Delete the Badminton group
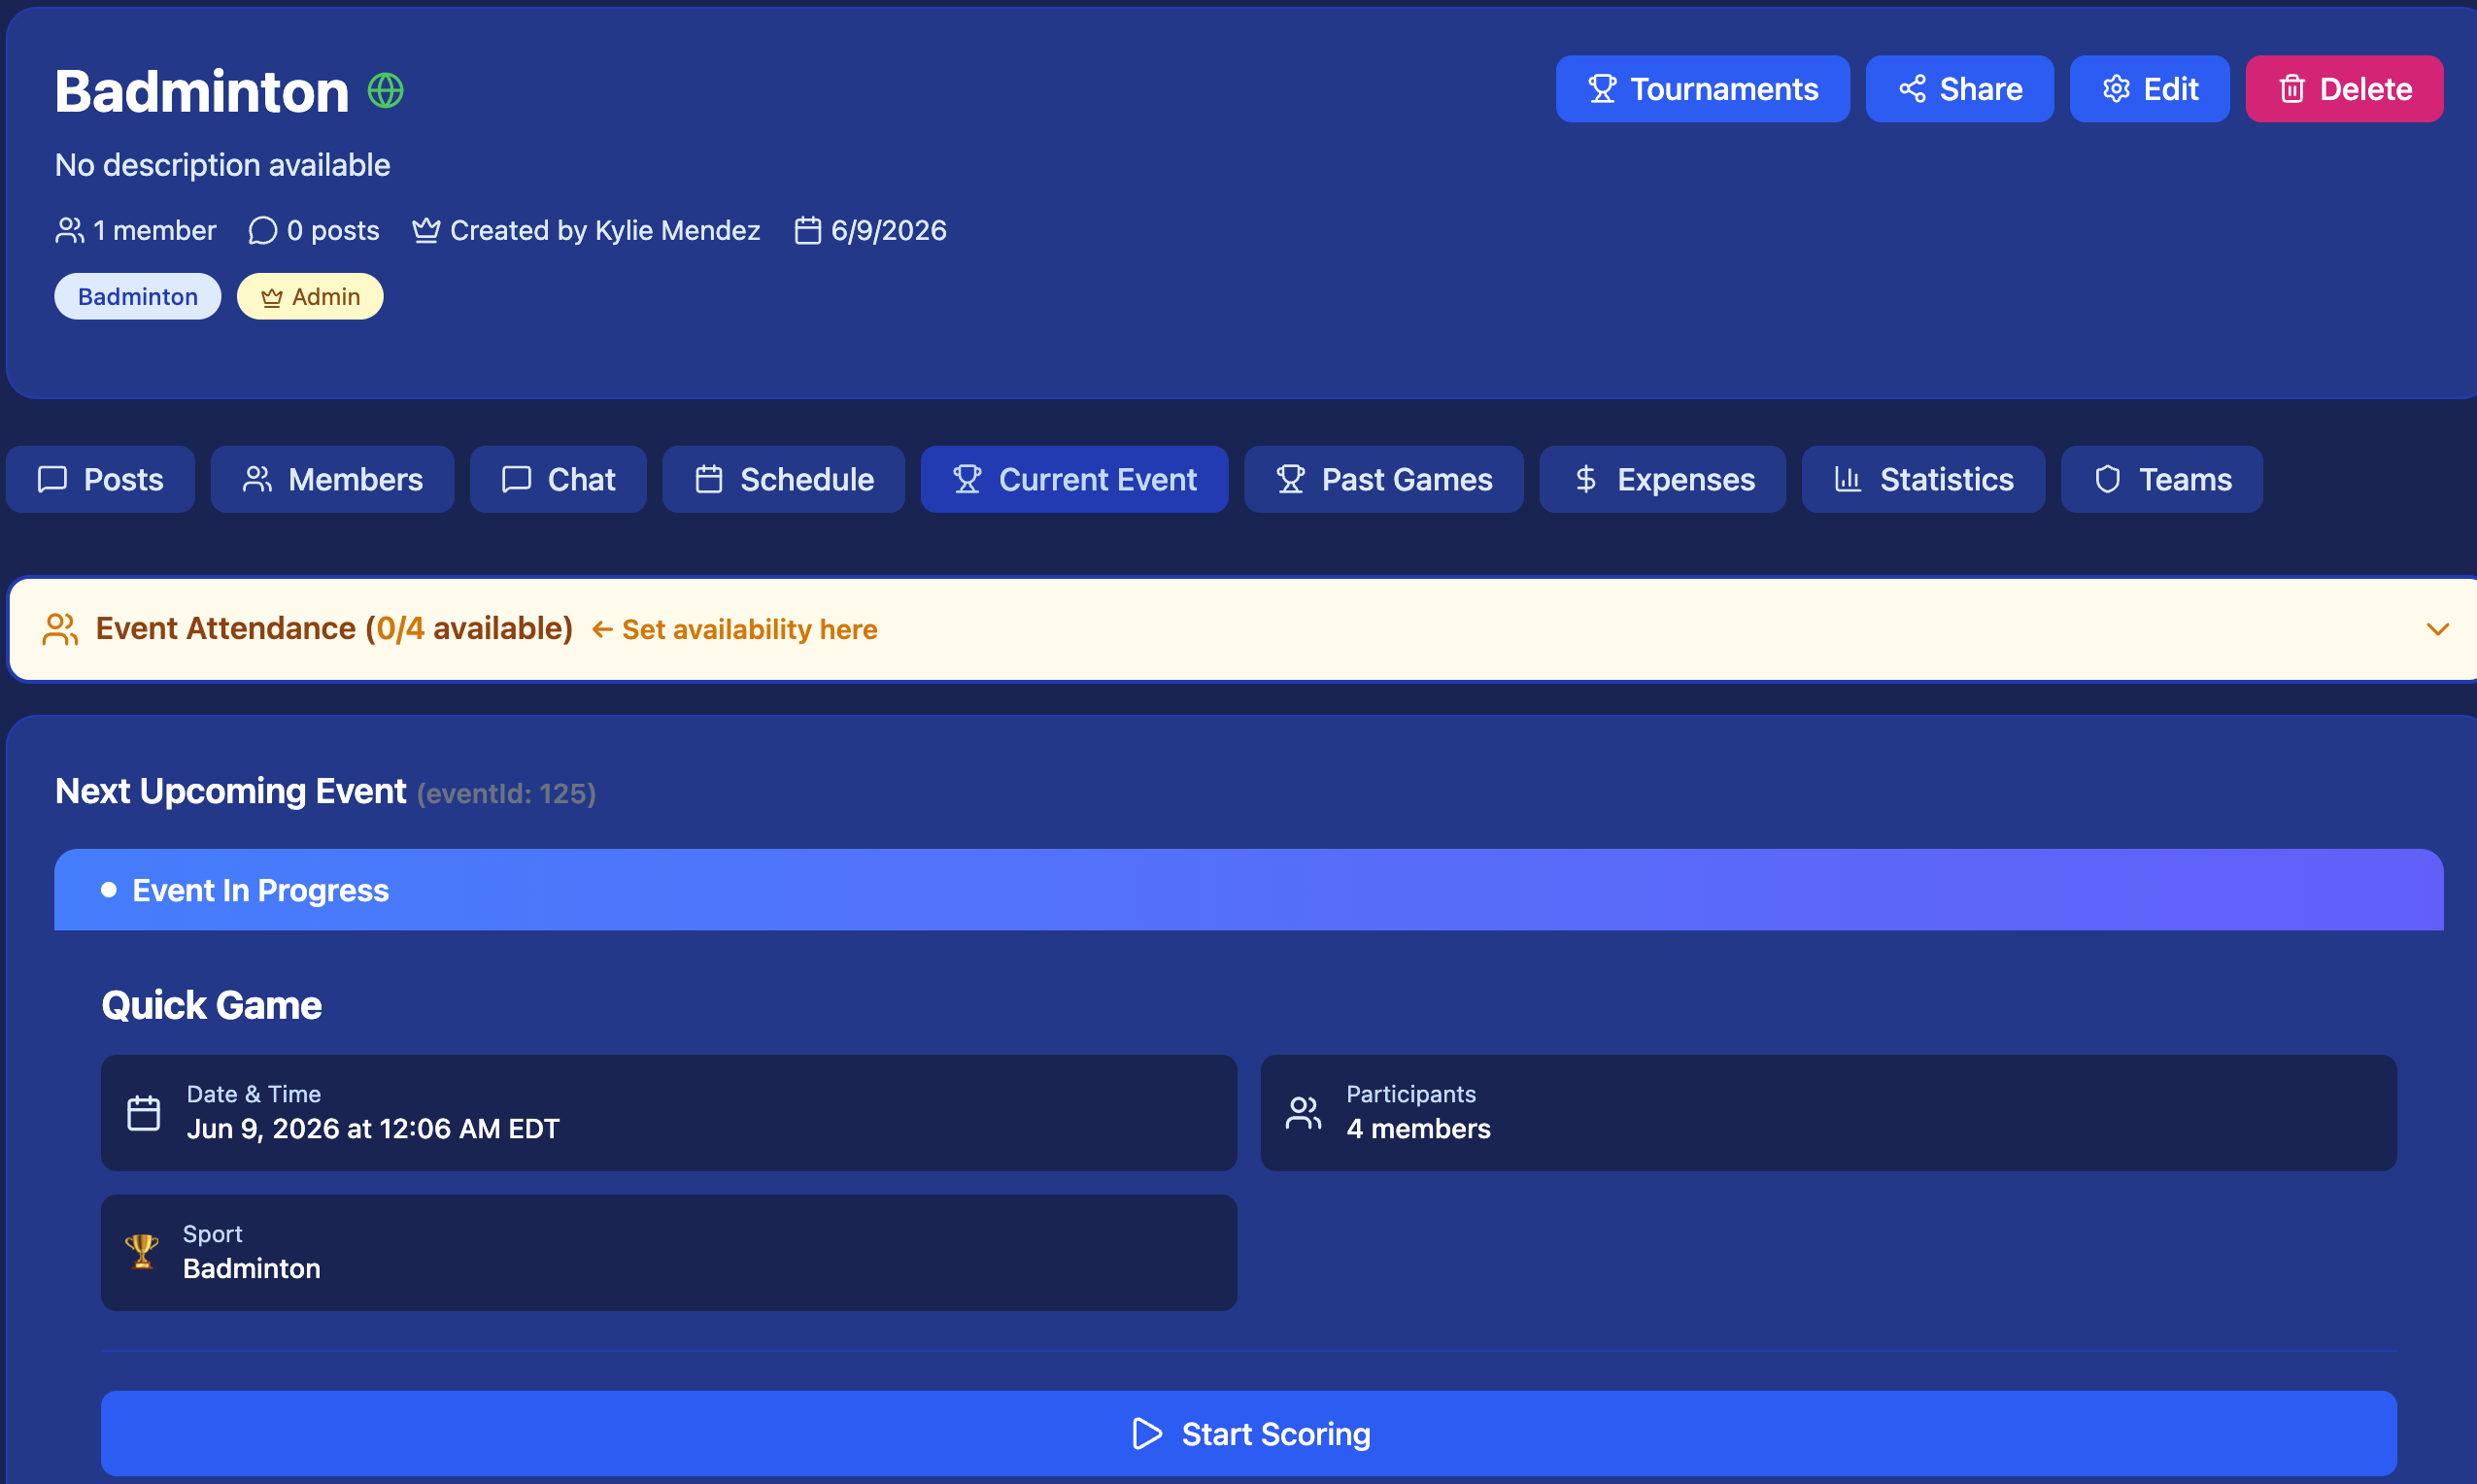This screenshot has height=1484, width=2477. coord(2343,89)
